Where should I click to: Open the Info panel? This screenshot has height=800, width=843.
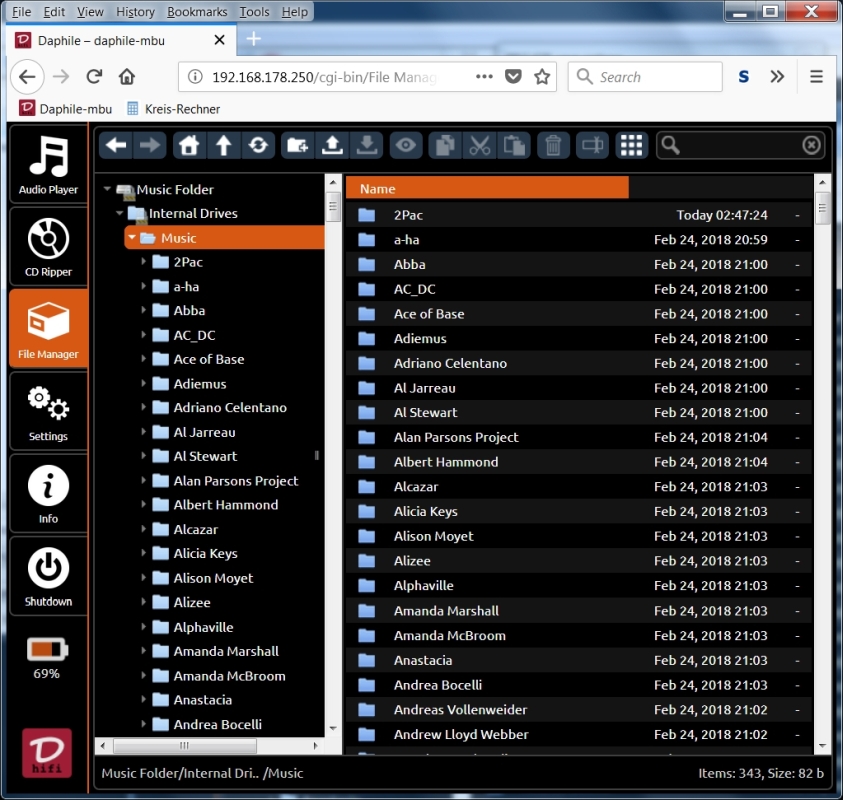(x=48, y=494)
